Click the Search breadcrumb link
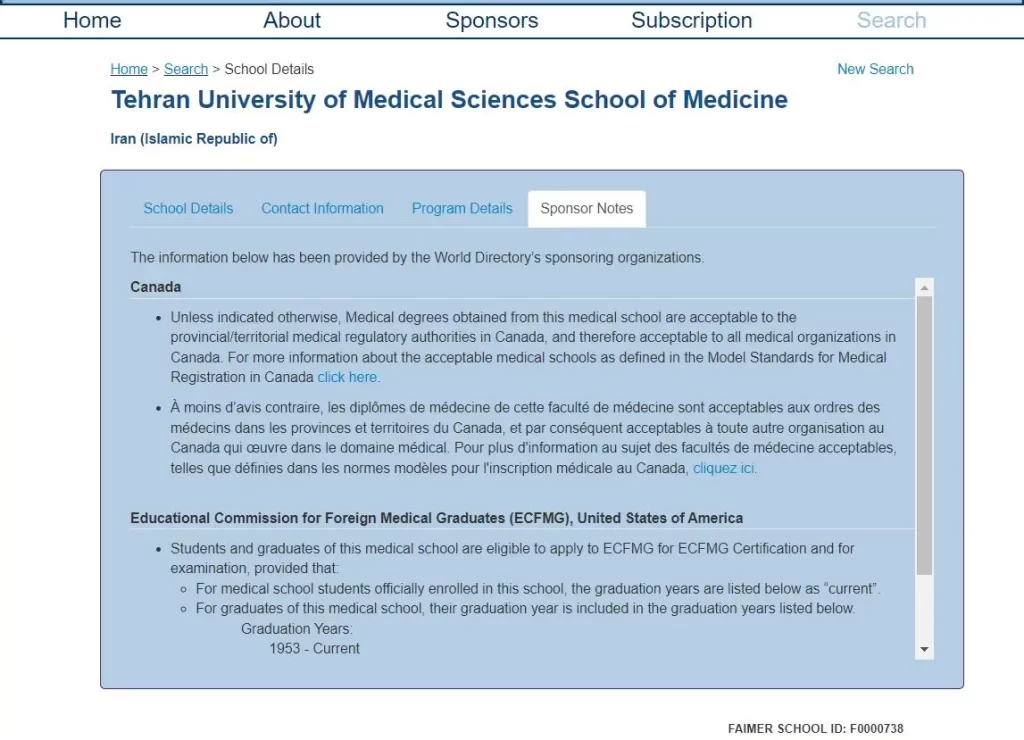Screen dimensions: 1024x740 click(186, 69)
